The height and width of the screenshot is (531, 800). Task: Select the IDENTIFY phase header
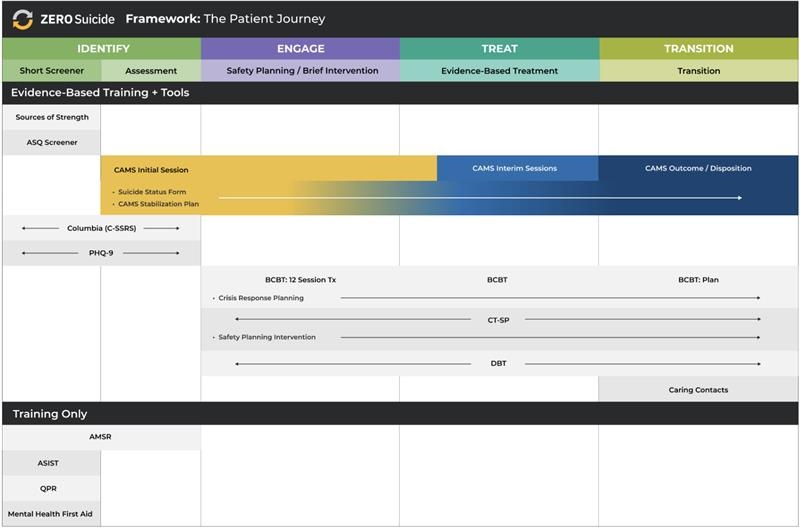(x=102, y=48)
